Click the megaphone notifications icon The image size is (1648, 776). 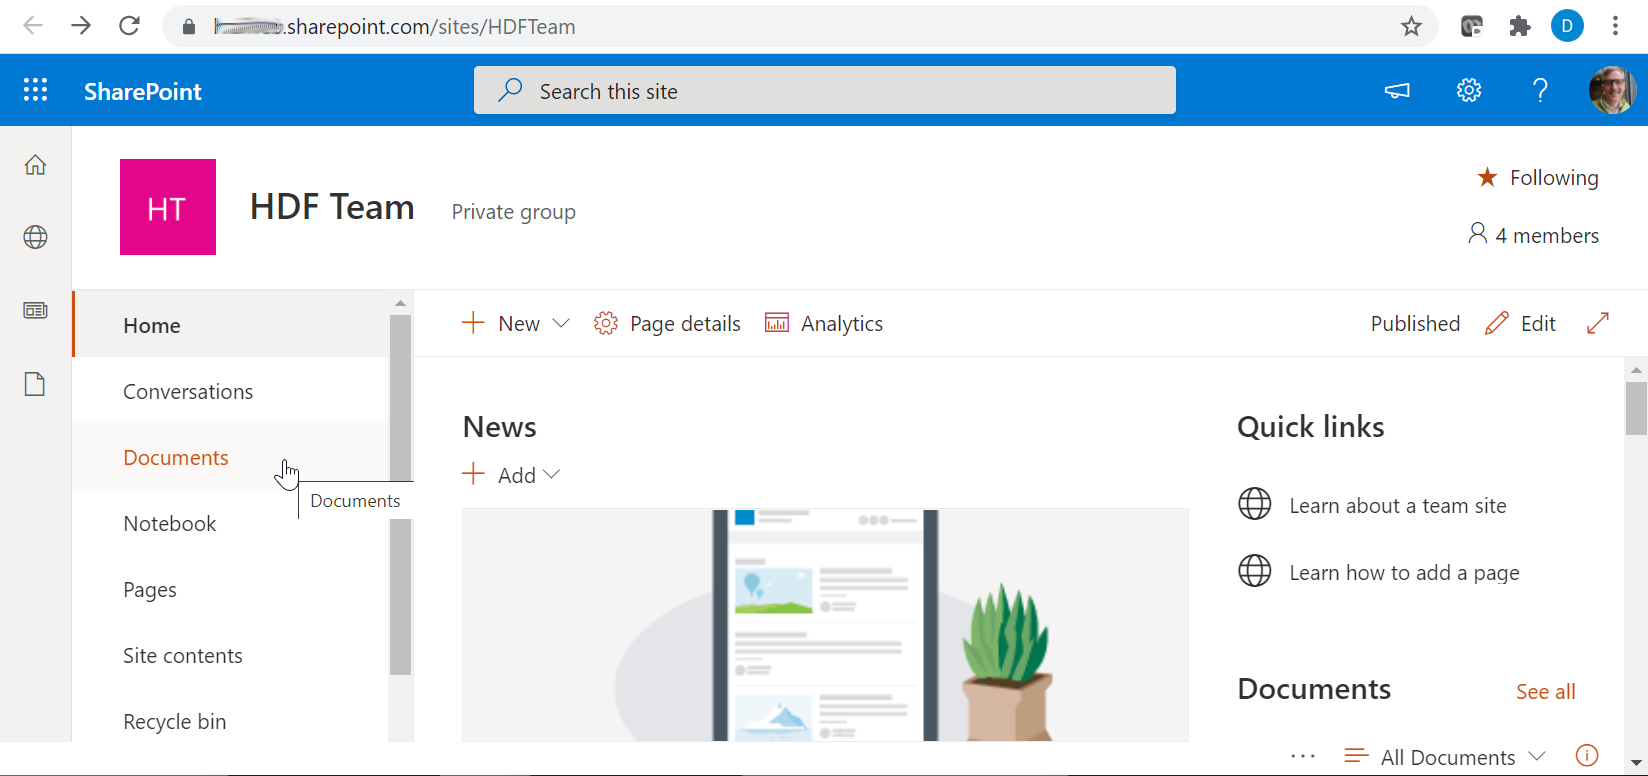(x=1397, y=91)
